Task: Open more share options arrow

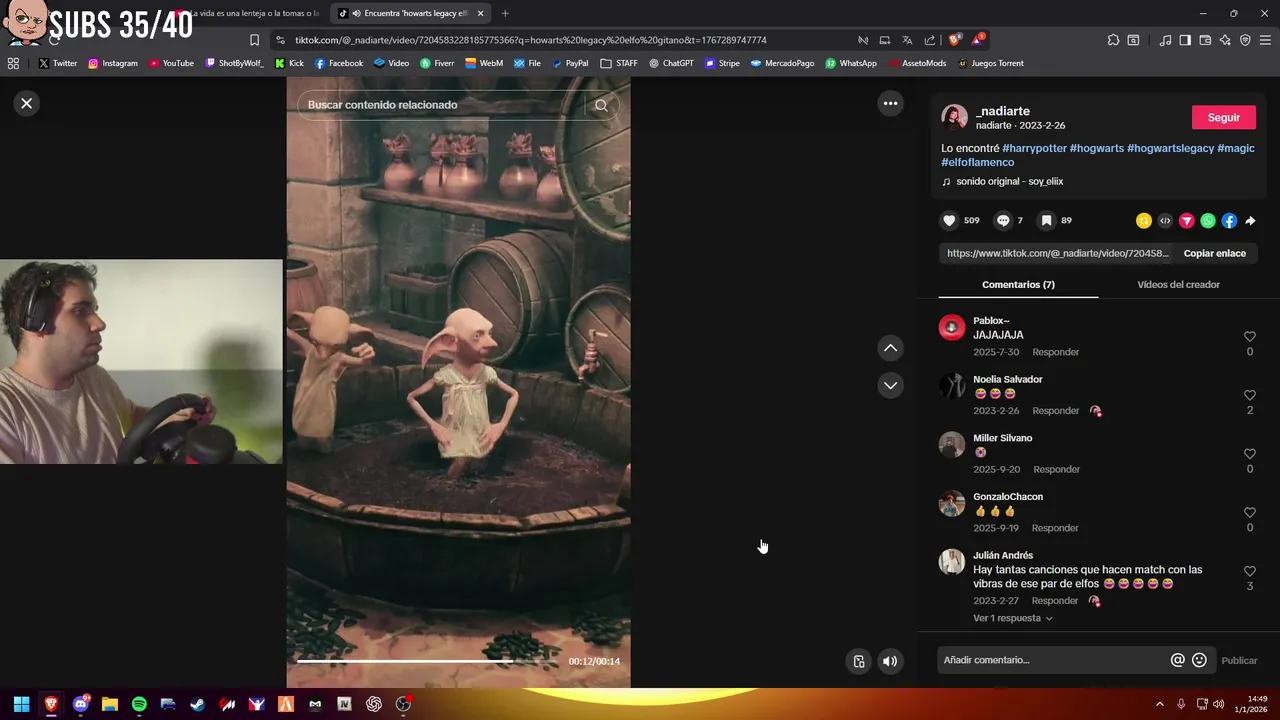Action: [x=1250, y=221]
